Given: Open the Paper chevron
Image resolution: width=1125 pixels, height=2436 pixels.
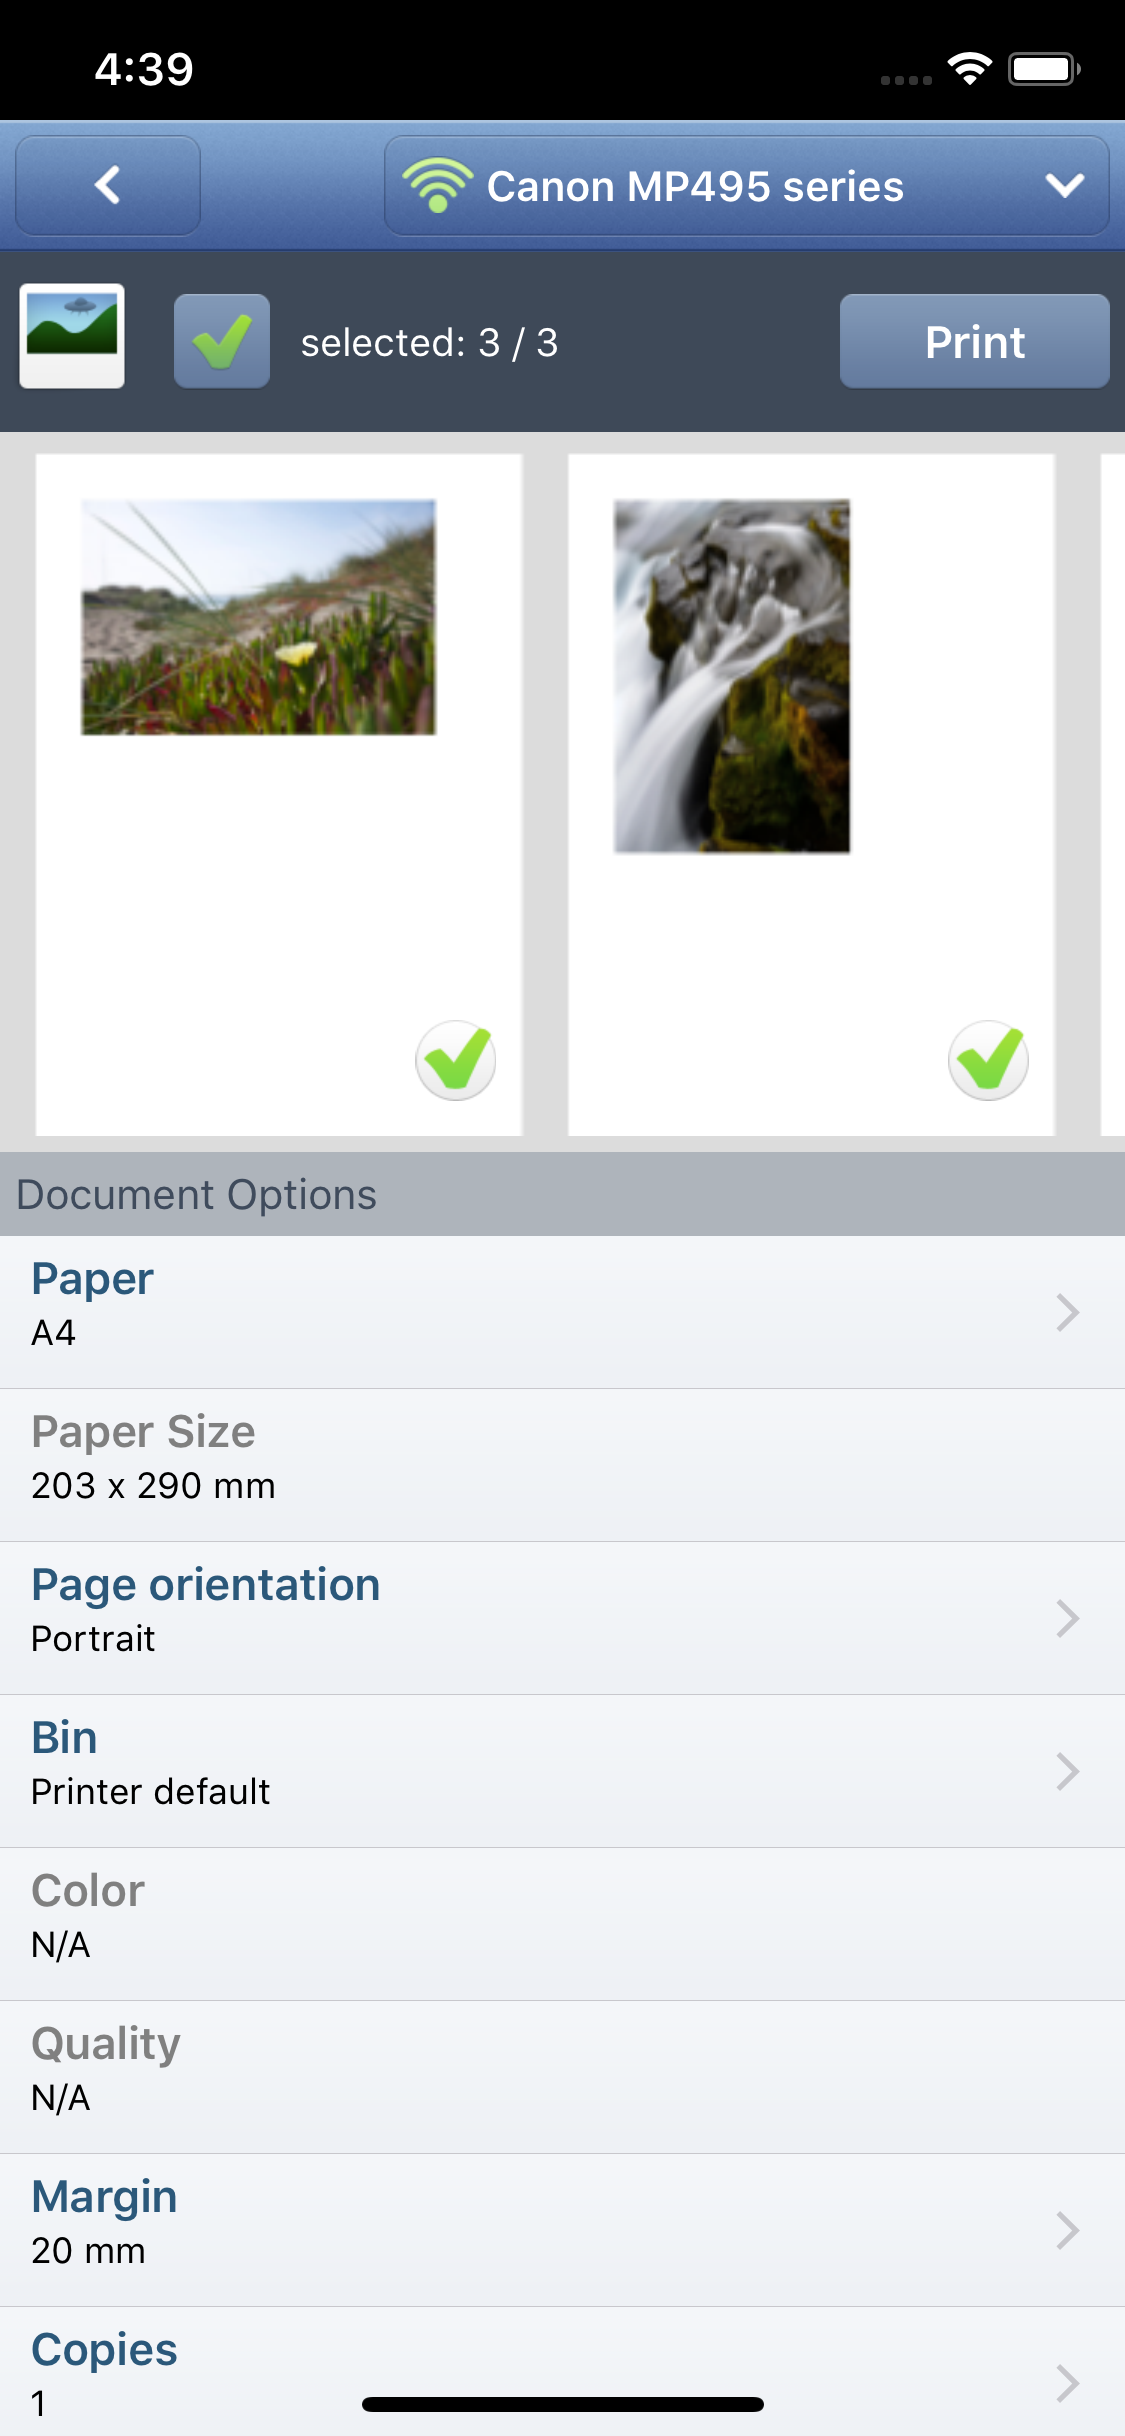Looking at the screenshot, I should (1067, 1312).
